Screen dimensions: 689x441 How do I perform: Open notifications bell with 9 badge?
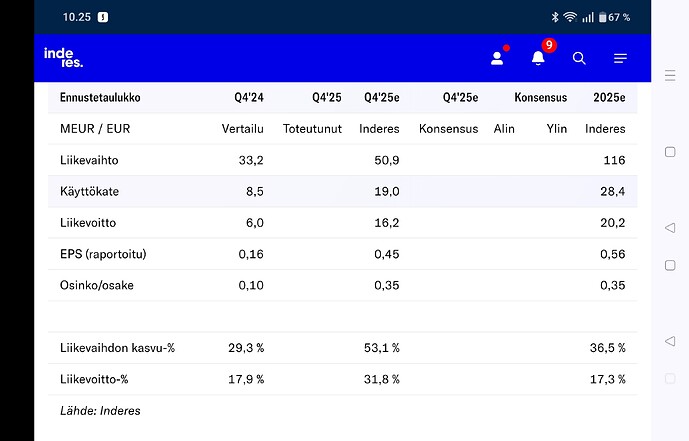click(x=538, y=58)
